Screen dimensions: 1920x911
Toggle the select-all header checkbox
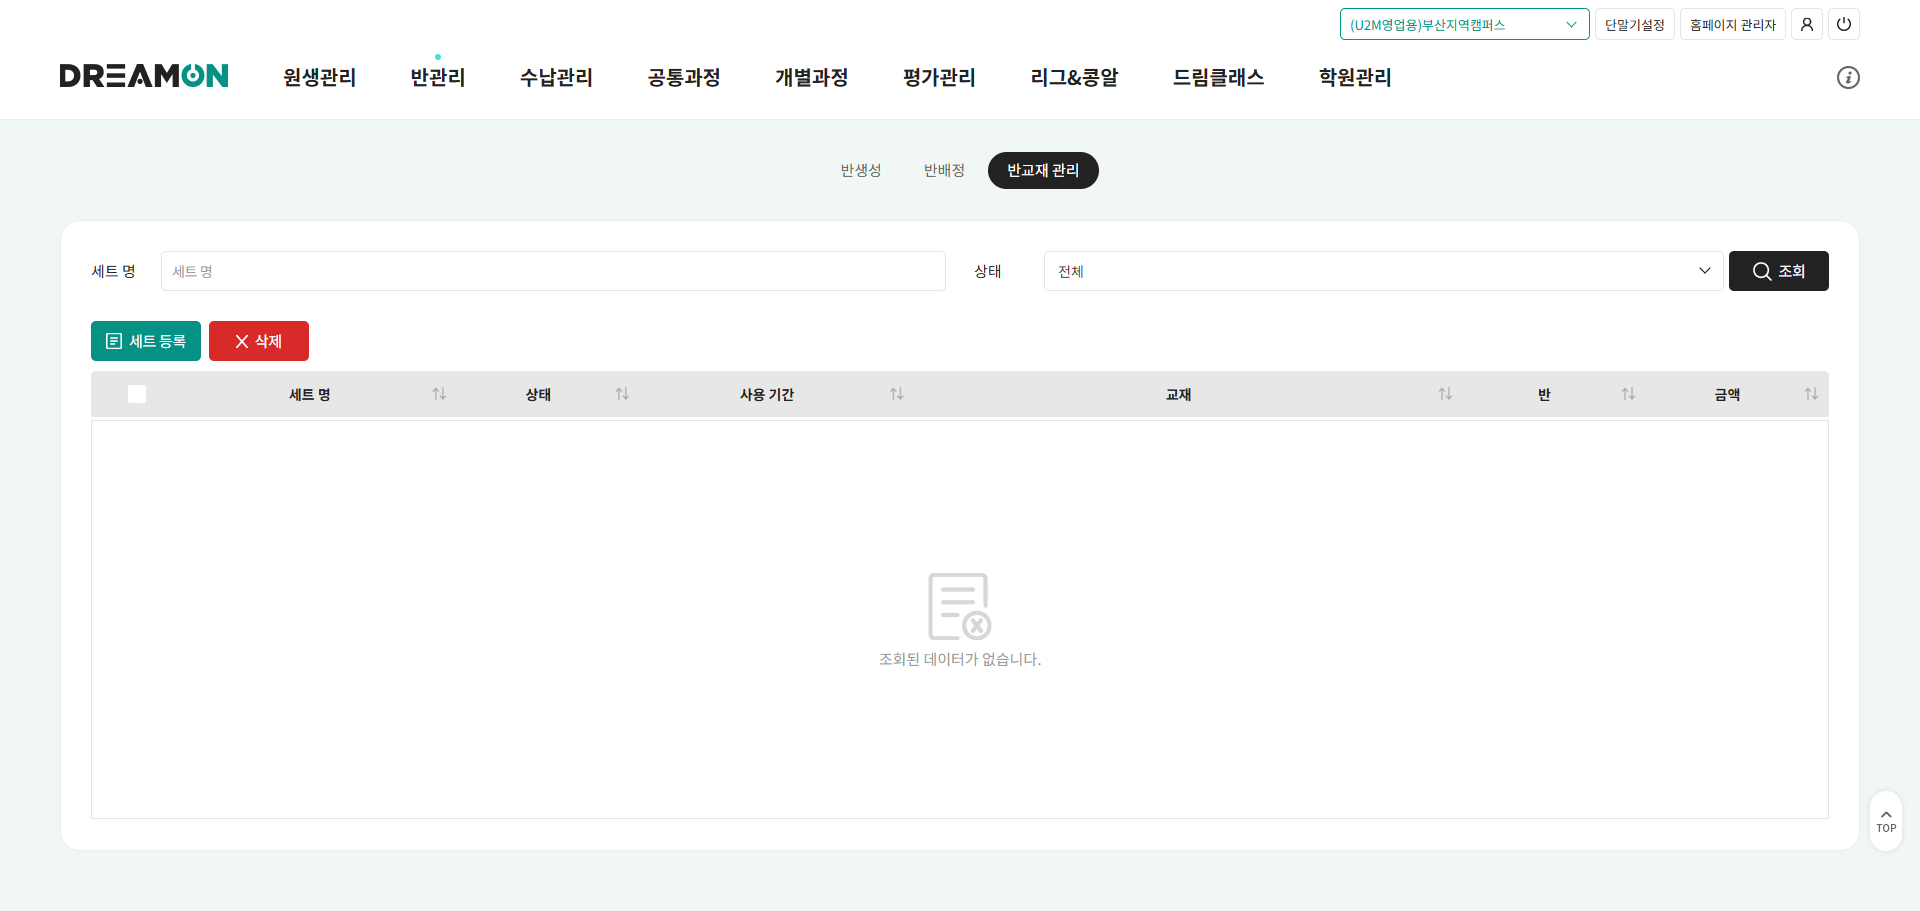click(x=137, y=394)
